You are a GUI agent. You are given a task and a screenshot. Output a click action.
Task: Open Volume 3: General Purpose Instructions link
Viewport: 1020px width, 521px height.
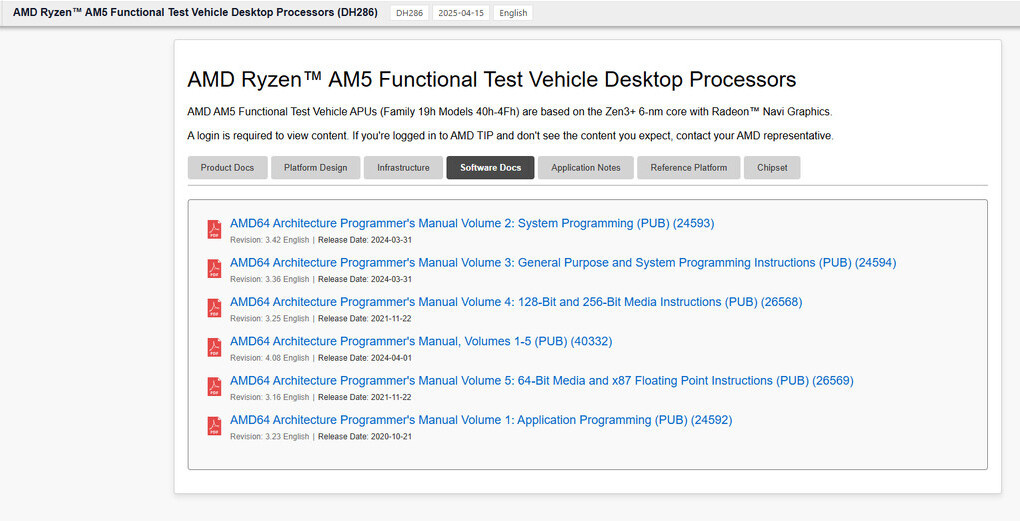pos(563,263)
